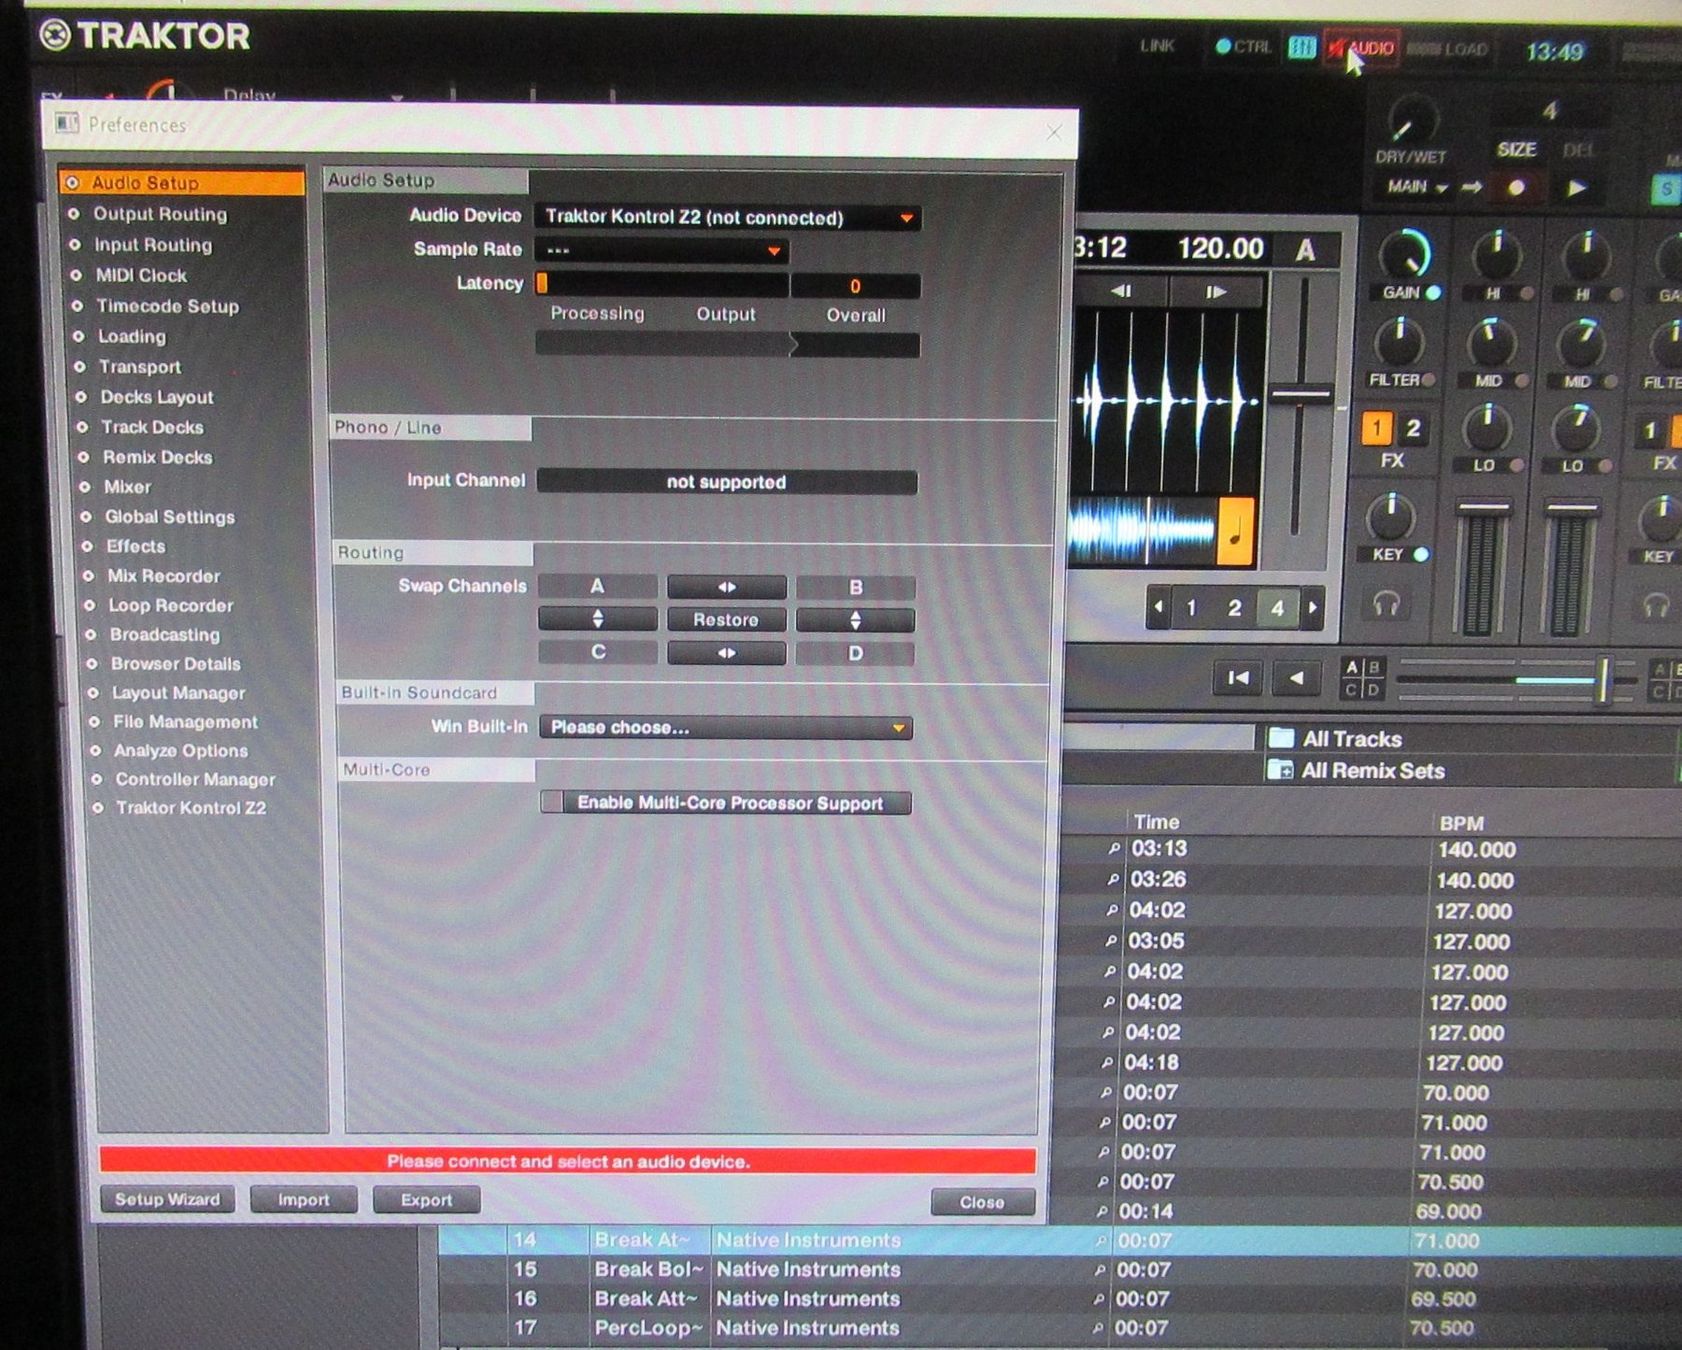
Task: Open the Audio Device dropdown
Action: [728, 217]
